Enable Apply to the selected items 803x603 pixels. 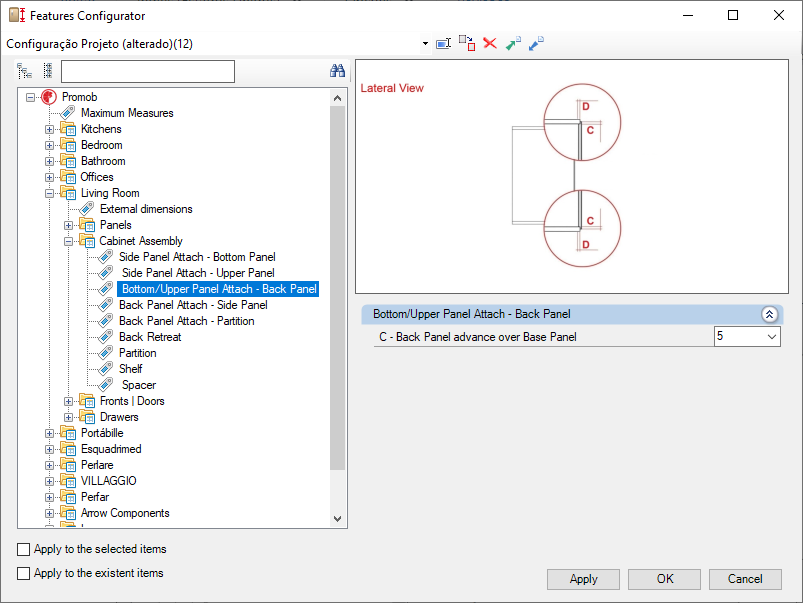pos(24,549)
